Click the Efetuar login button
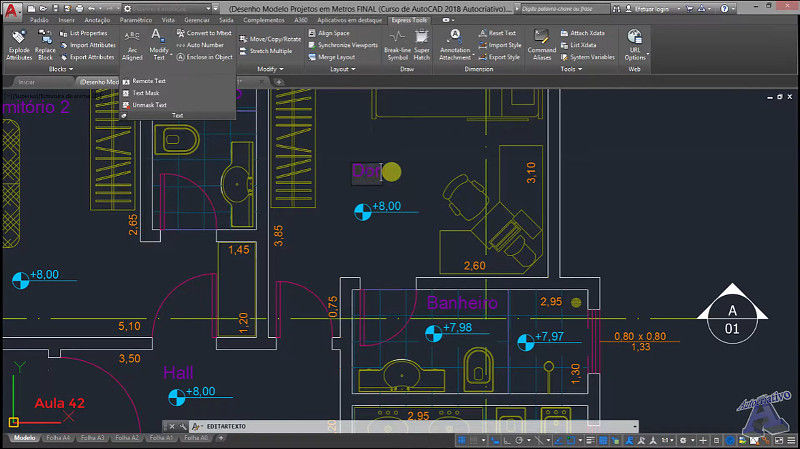The image size is (800, 449). [x=647, y=9]
